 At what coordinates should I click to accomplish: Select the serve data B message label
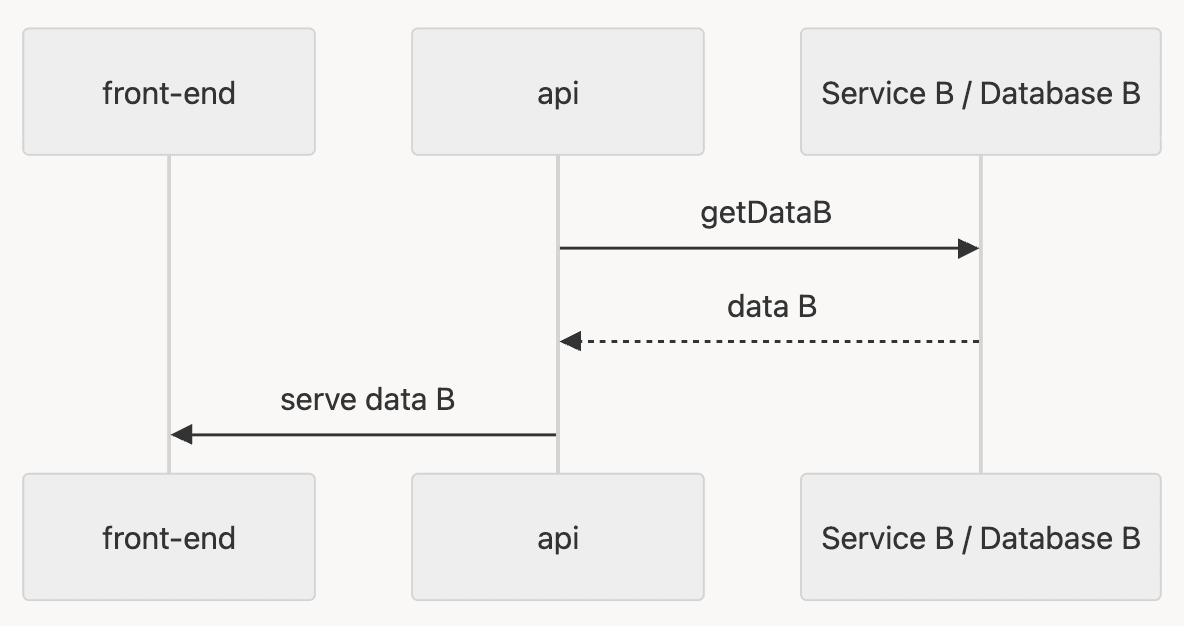coord(367,399)
